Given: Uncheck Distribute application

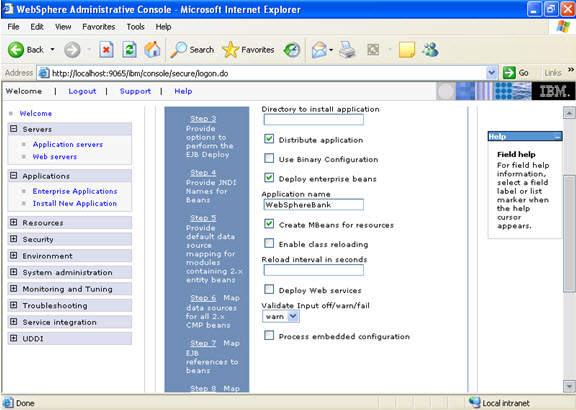Looking at the screenshot, I should coord(269,139).
